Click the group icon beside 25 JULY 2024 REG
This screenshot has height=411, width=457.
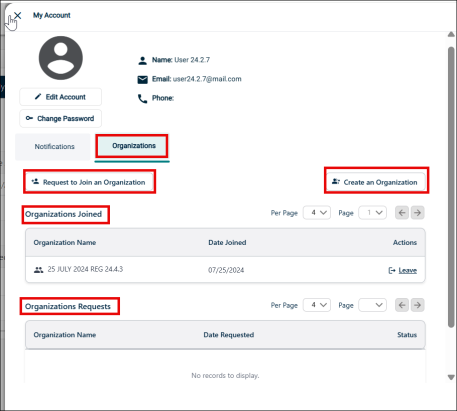(39, 270)
